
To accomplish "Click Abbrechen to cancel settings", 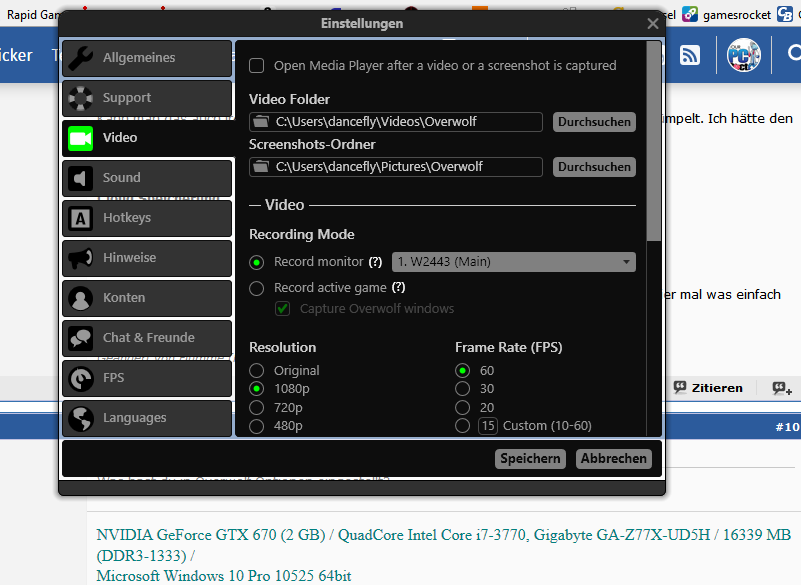I will pos(614,458).
